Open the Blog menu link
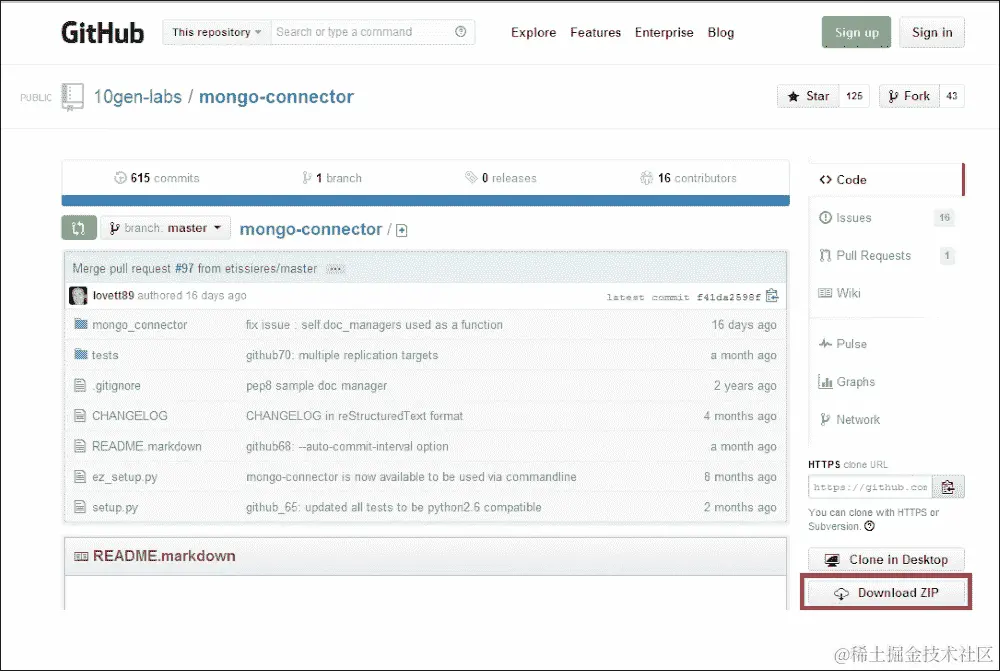 pyautogui.click(x=721, y=33)
